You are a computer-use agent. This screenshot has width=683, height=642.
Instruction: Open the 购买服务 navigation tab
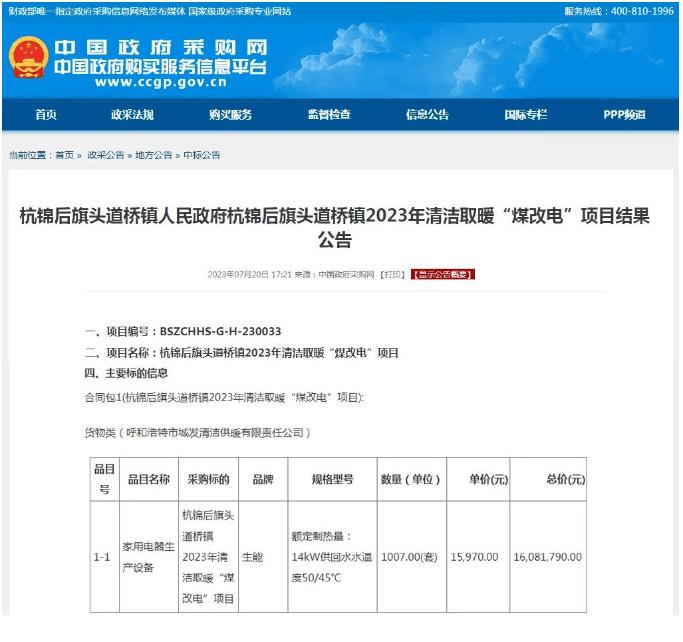[x=230, y=115]
